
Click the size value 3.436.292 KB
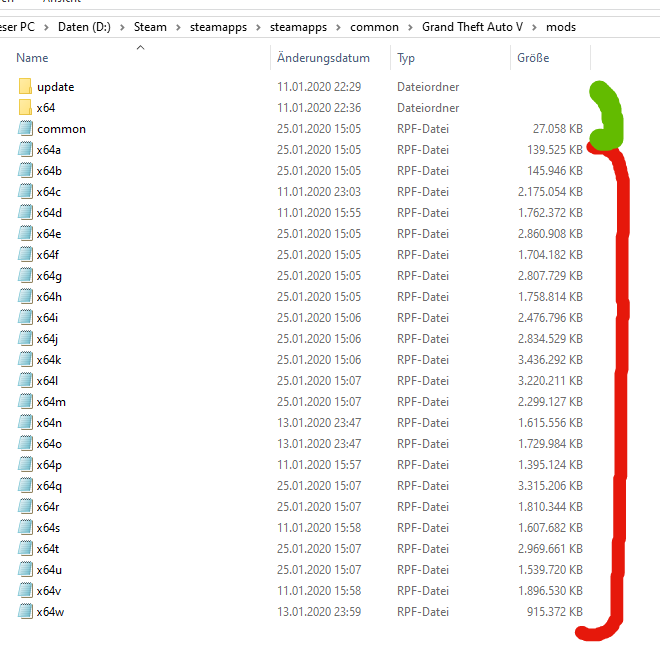point(550,360)
